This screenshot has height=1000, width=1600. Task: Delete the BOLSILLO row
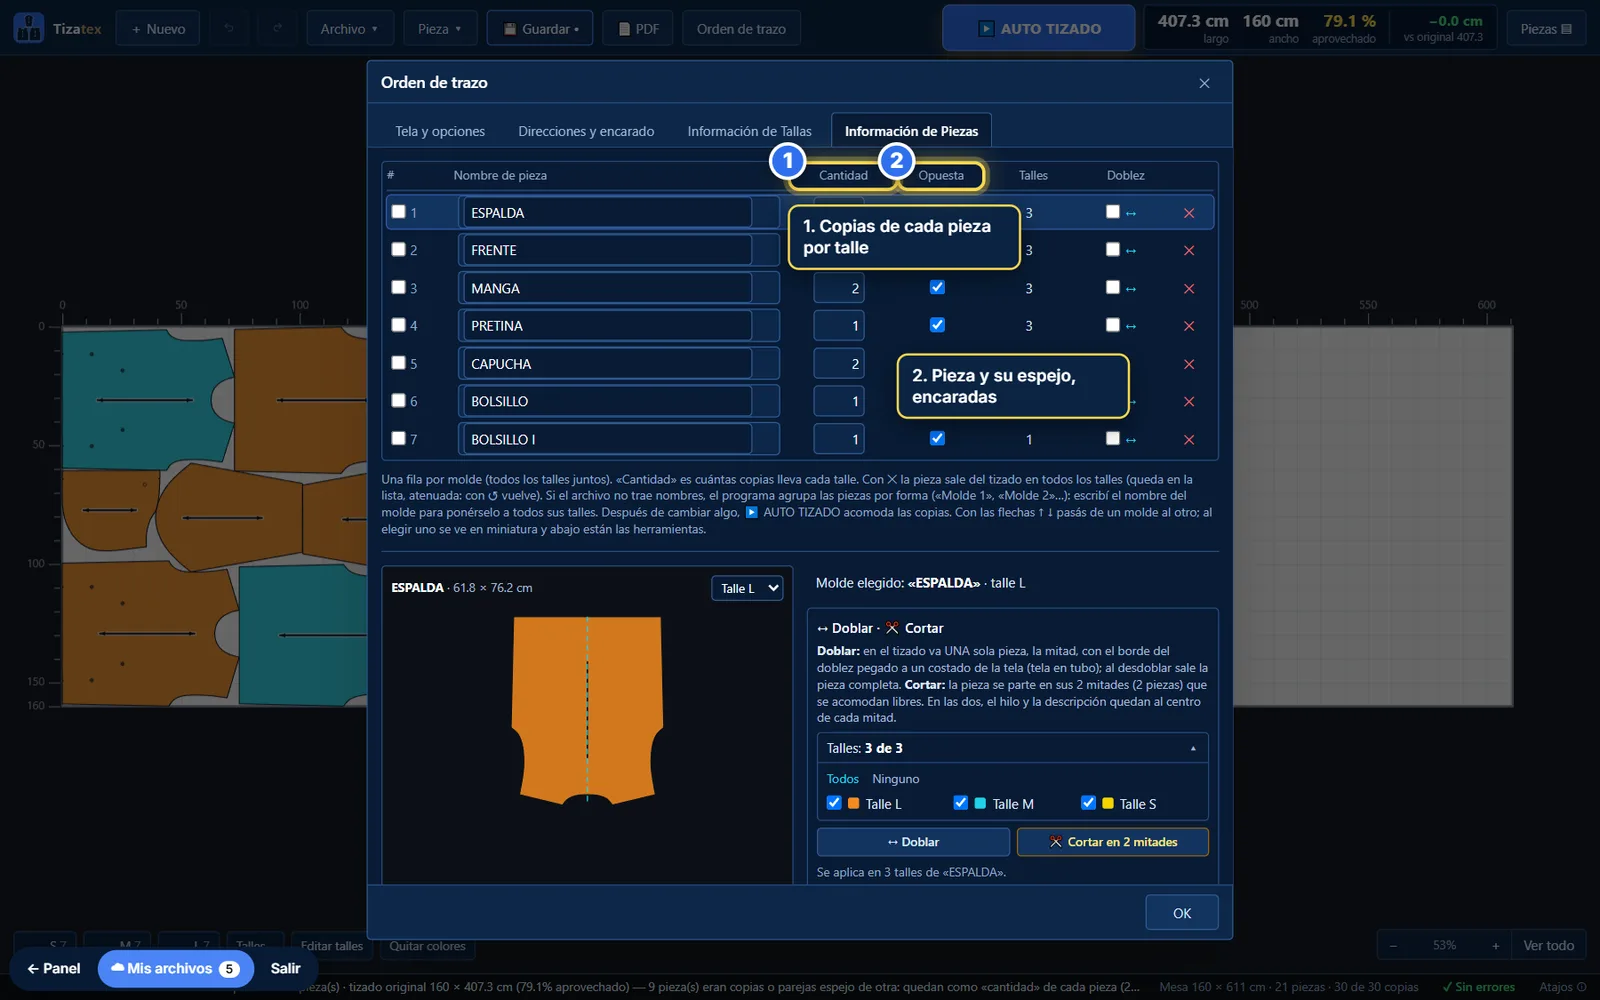coord(1189,402)
